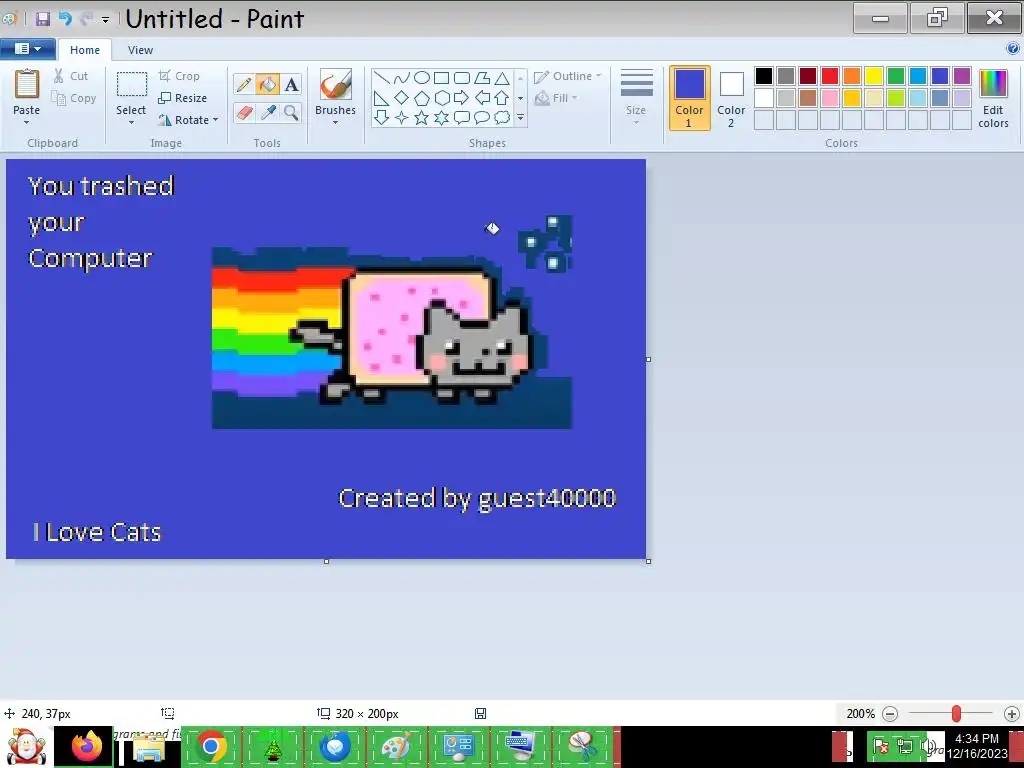Switch to the Home ribbon tab
Screen dimensions: 1024x768
coord(85,50)
